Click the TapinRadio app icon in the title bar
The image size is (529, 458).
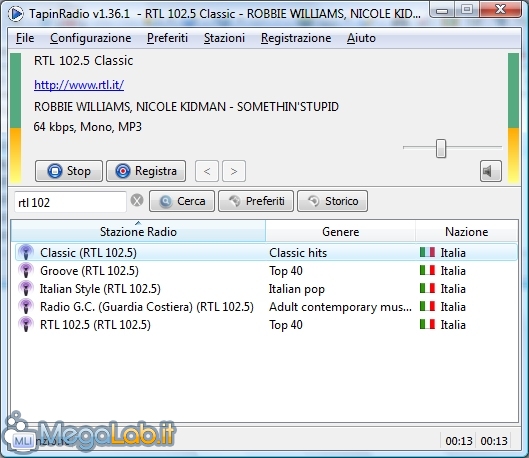[16, 14]
